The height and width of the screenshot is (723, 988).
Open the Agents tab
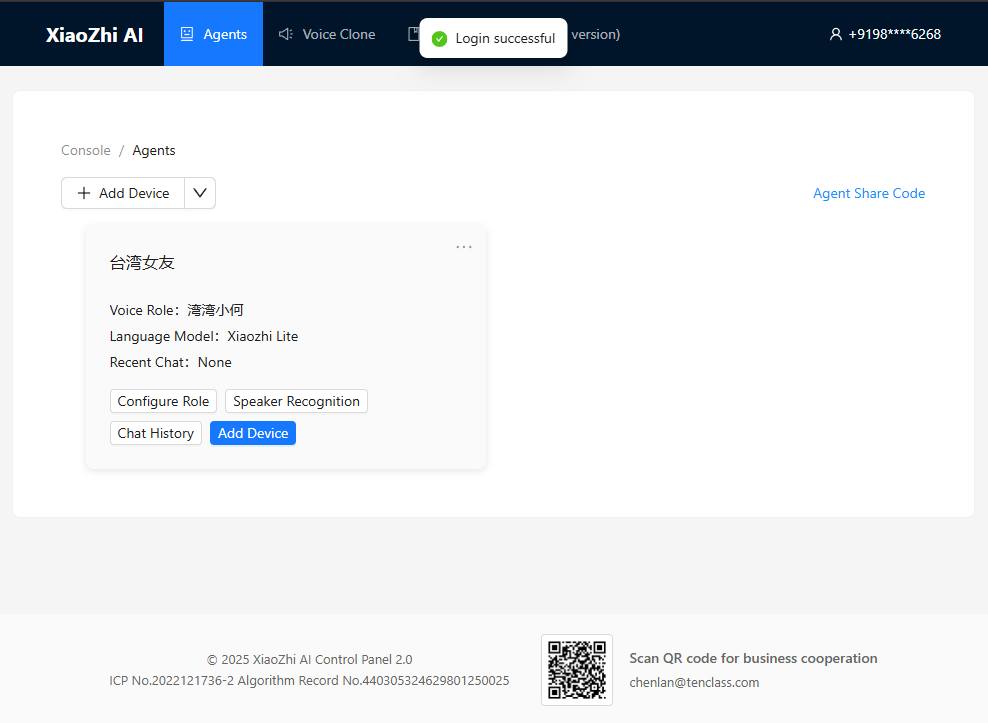(x=213, y=34)
